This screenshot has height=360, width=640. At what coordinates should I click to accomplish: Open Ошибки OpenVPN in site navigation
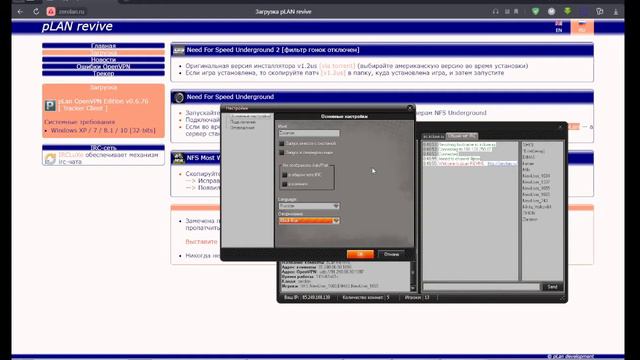[x=103, y=67]
